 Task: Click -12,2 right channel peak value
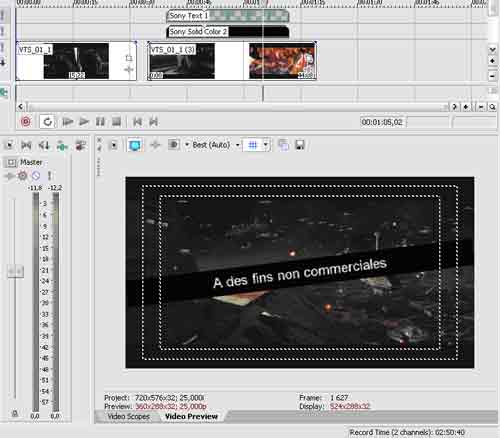[55, 188]
